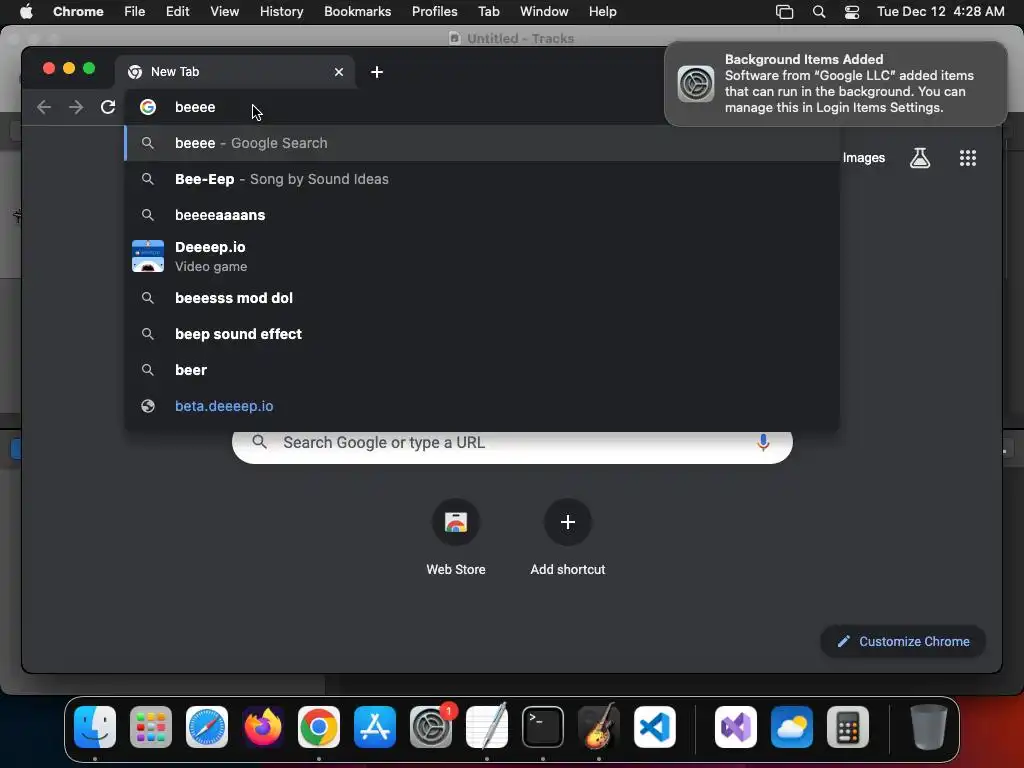Open the Window menu

click(x=544, y=11)
